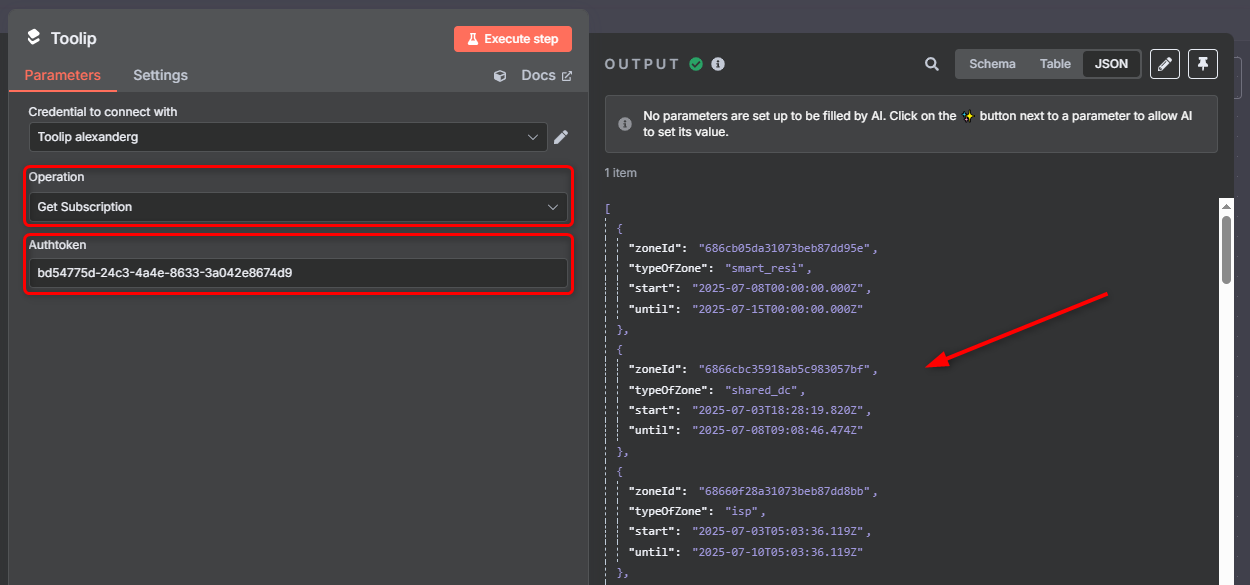Switch output view to Schema

(992, 64)
